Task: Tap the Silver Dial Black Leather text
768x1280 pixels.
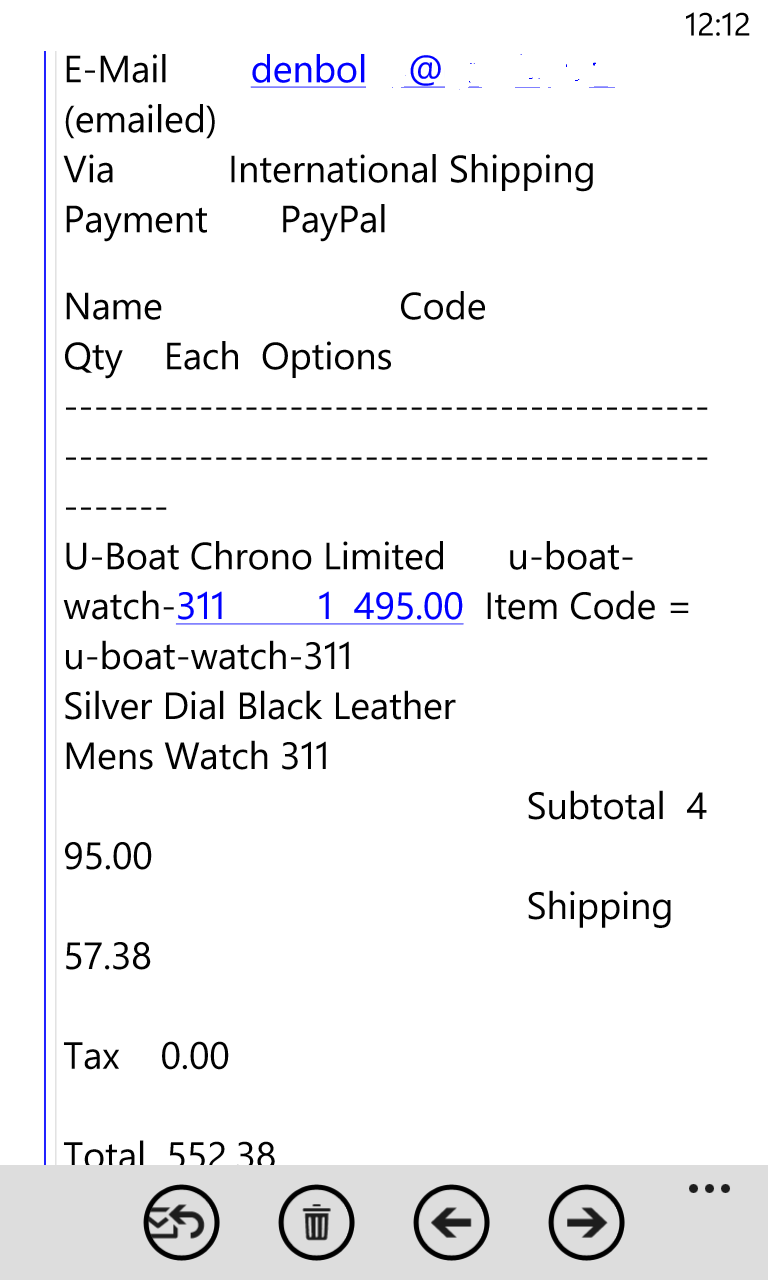Action: coord(260,706)
